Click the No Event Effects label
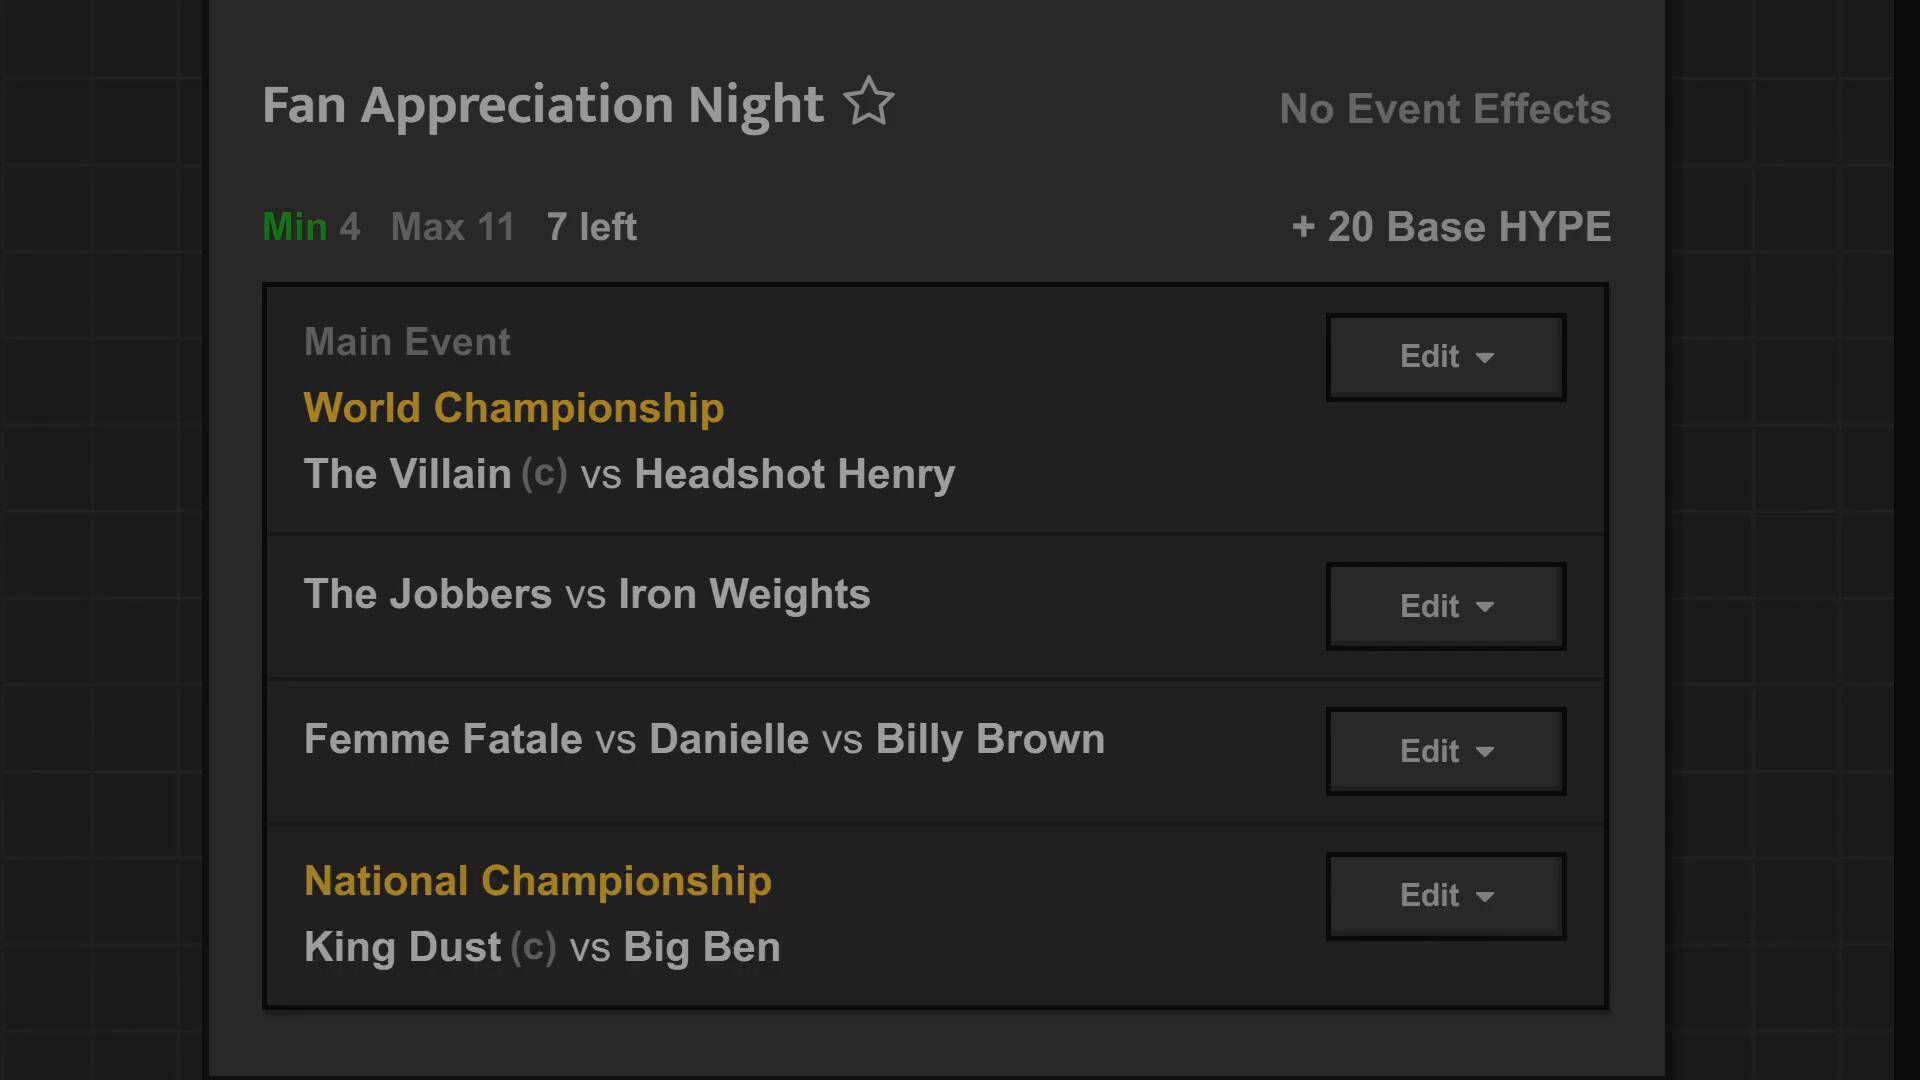1920x1080 pixels. pos(1444,109)
